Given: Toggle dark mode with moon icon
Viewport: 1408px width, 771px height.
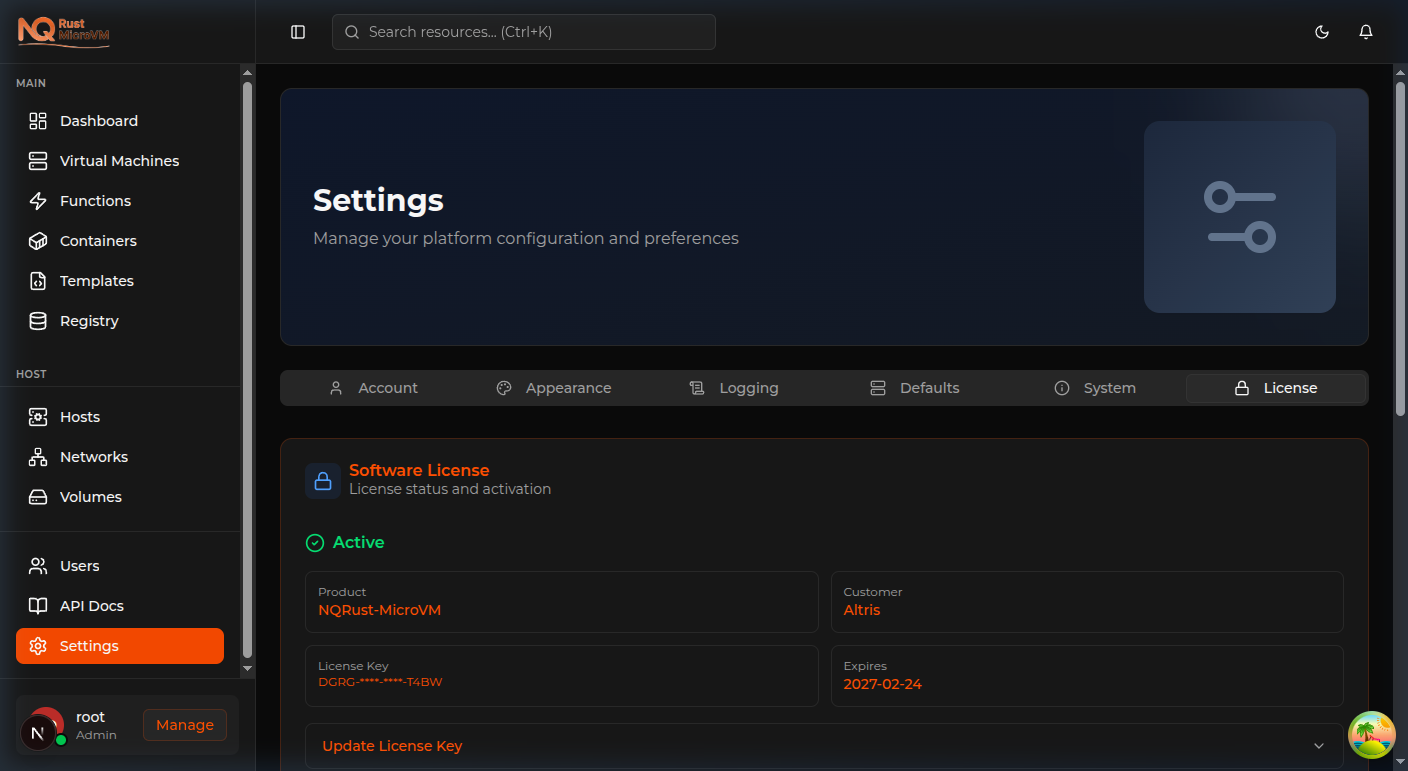Looking at the screenshot, I should pyautogui.click(x=1322, y=31).
